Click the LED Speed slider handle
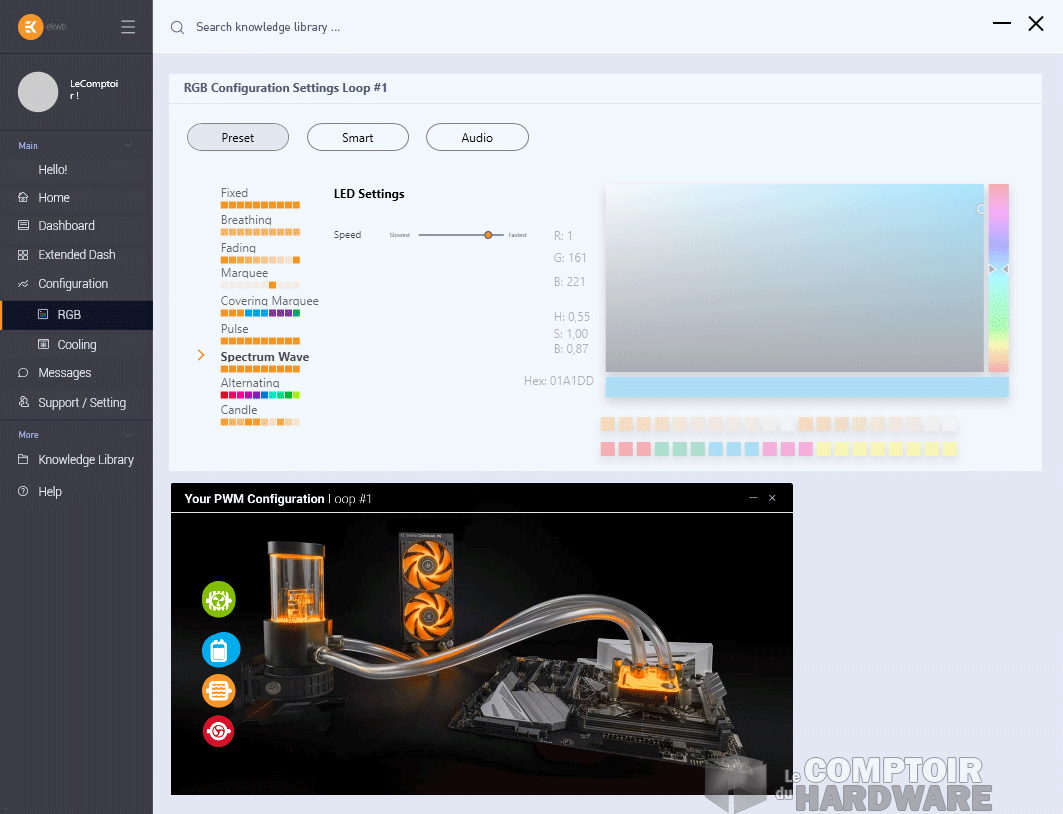This screenshot has height=814, width=1063. point(488,235)
